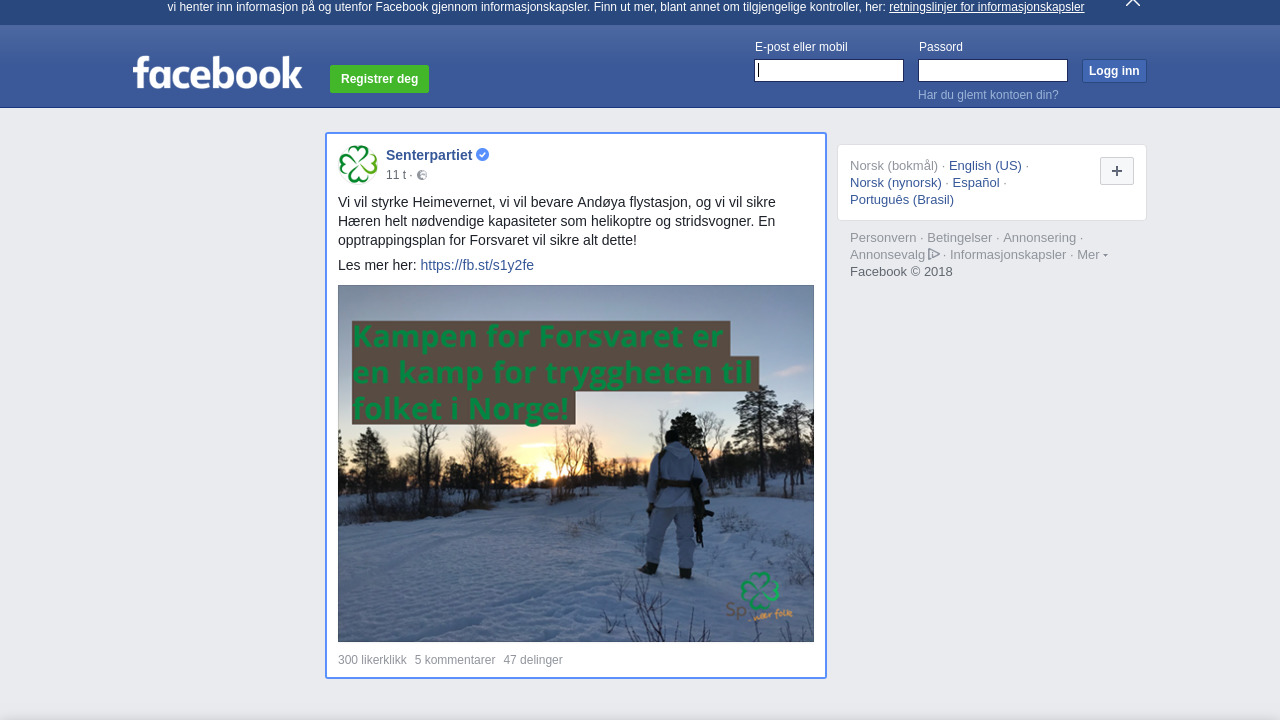The height and width of the screenshot is (720, 1280).
Task: Click the post text about Heimevernet
Action: pos(557,221)
